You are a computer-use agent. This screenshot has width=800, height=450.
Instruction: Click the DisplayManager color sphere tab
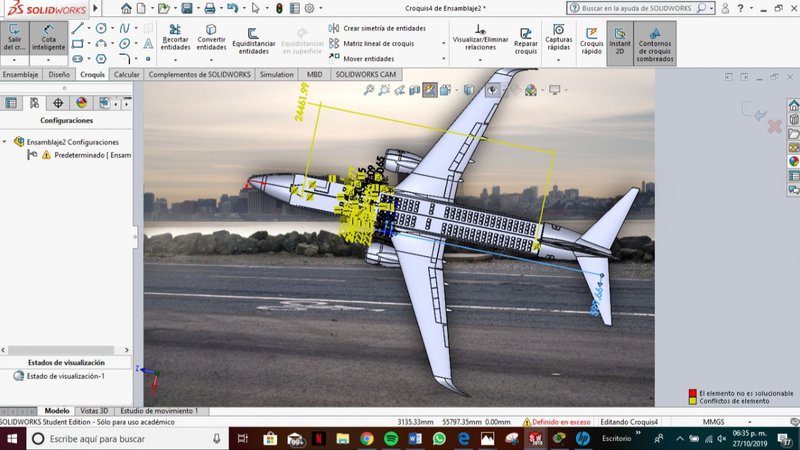pyautogui.click(x=81, y=102)
